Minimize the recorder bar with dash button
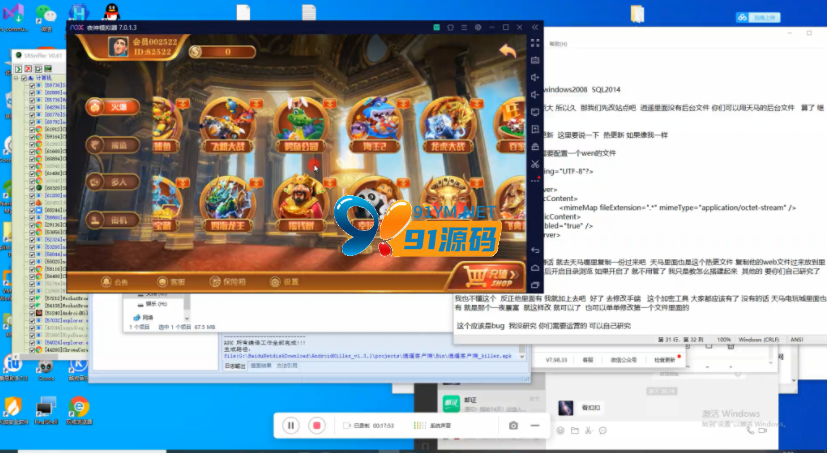 coord(535,425)
